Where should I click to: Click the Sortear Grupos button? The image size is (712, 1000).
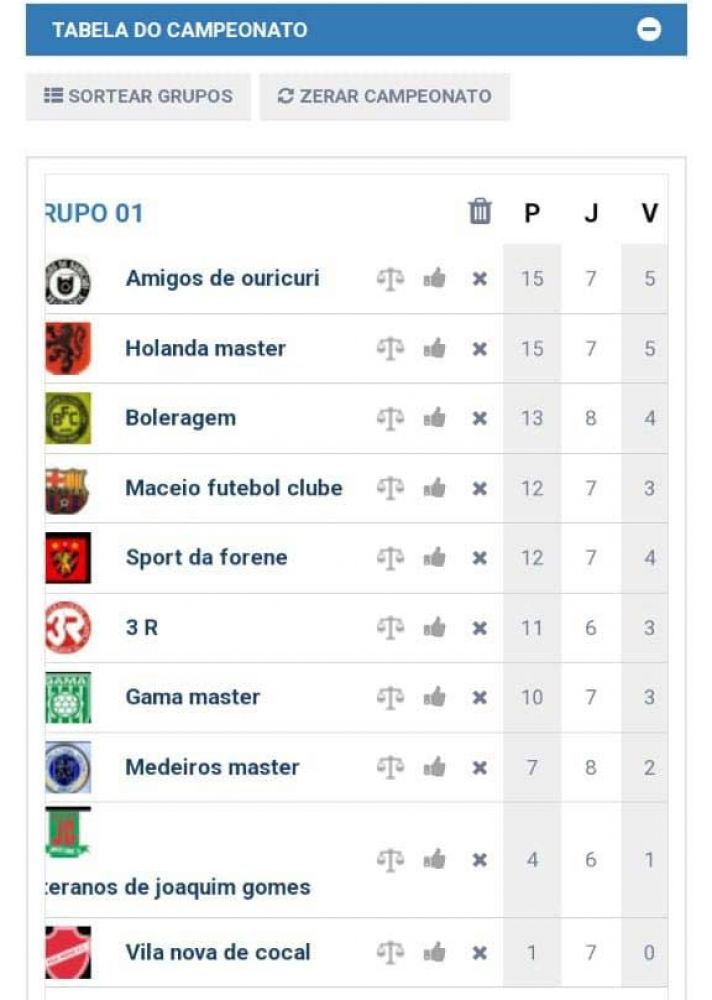pyautogui.click(x=138, y=97)
